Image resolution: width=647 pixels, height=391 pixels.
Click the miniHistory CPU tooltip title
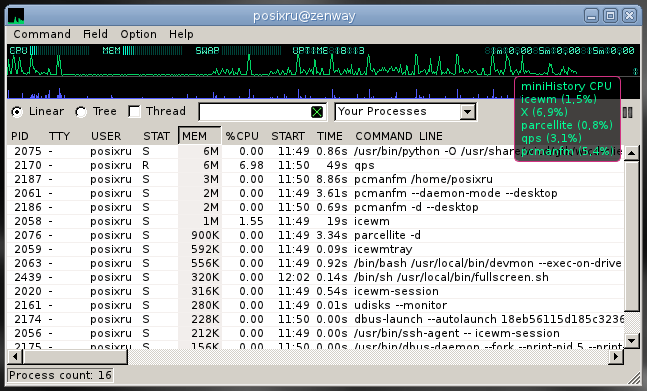(566, 86)
